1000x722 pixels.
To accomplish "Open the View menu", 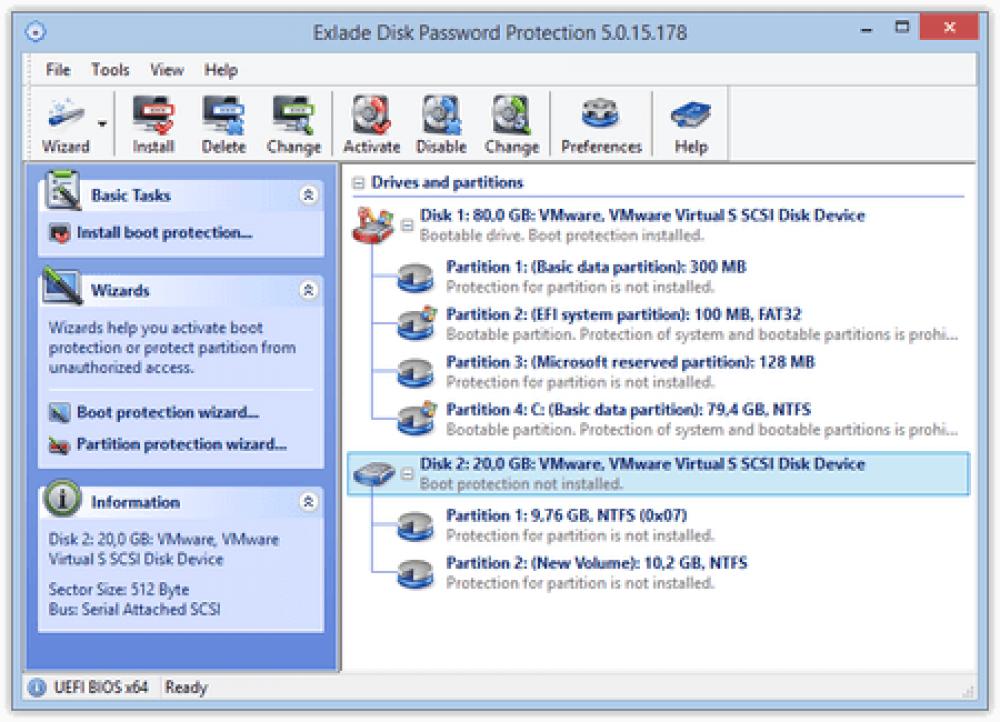I will pyautogui.click(x=166, y=70).
